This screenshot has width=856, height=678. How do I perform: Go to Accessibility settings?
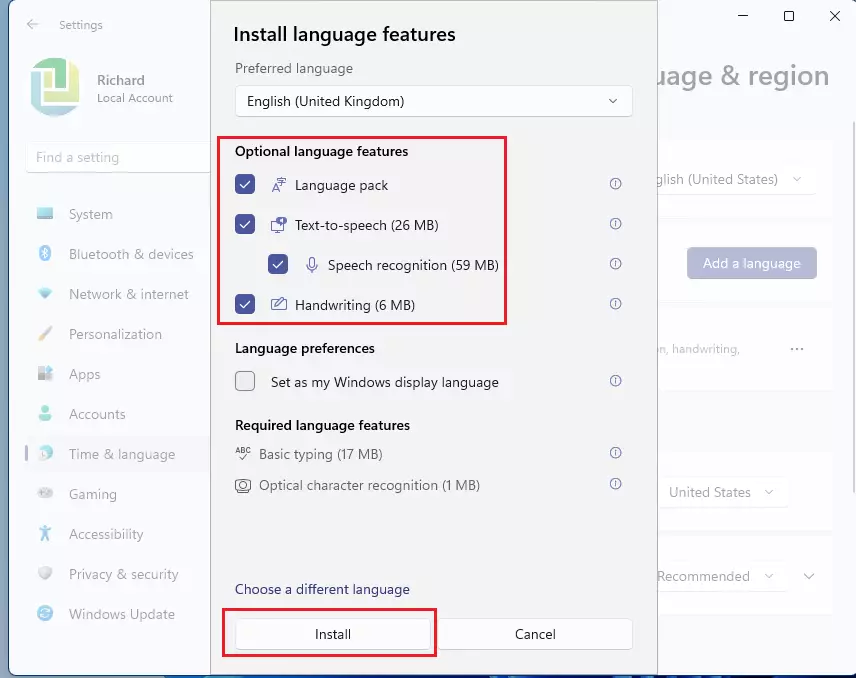click(118, 534)
